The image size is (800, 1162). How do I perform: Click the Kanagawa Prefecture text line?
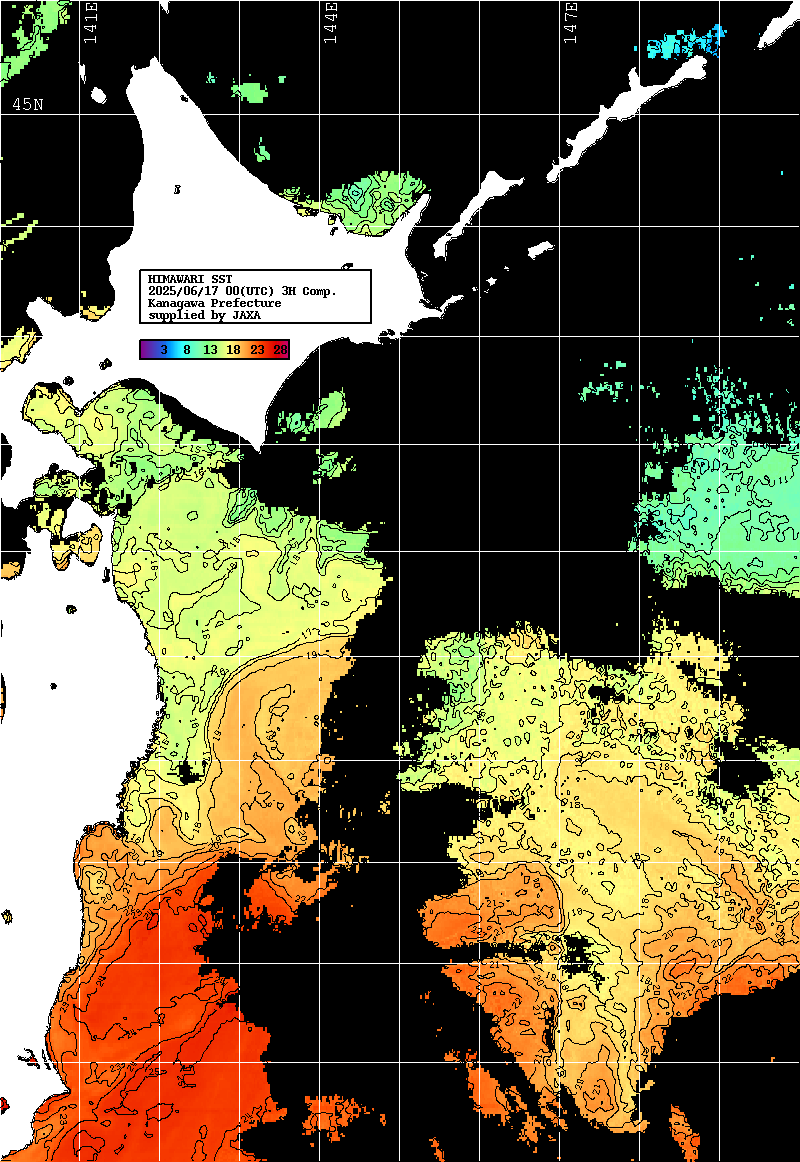(x=214, y=303)
